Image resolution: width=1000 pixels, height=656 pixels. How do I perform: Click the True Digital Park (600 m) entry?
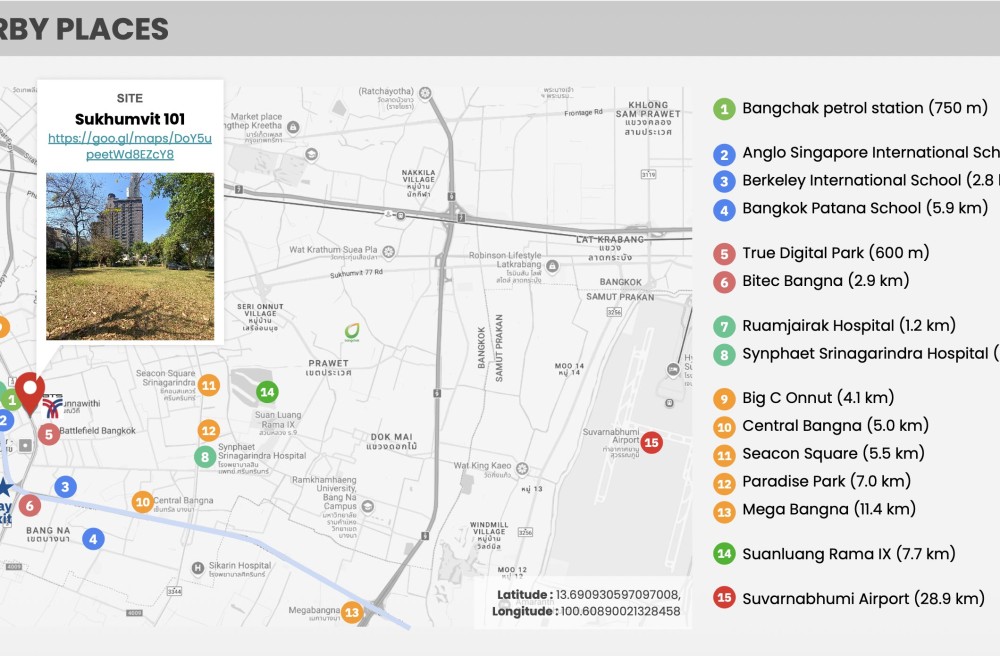(x=835, y=252)
